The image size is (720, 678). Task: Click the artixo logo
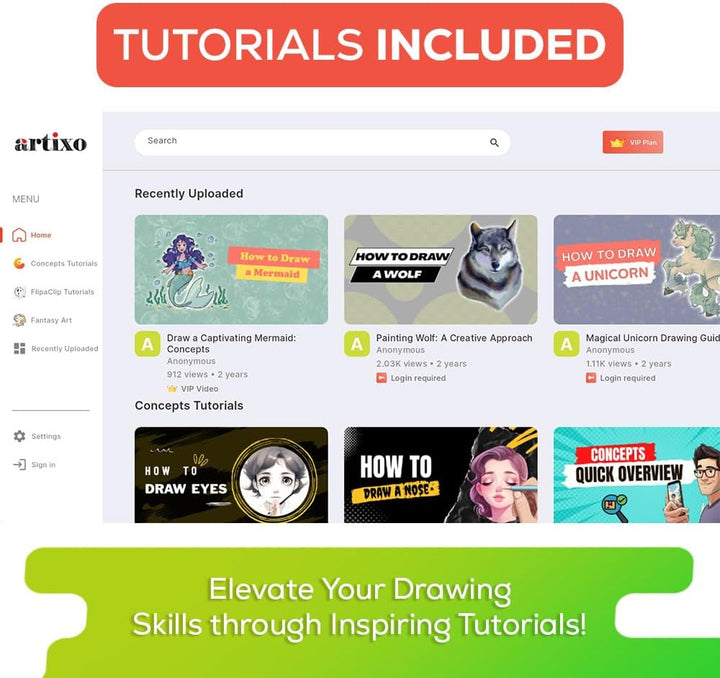click(x=51, y=142)
